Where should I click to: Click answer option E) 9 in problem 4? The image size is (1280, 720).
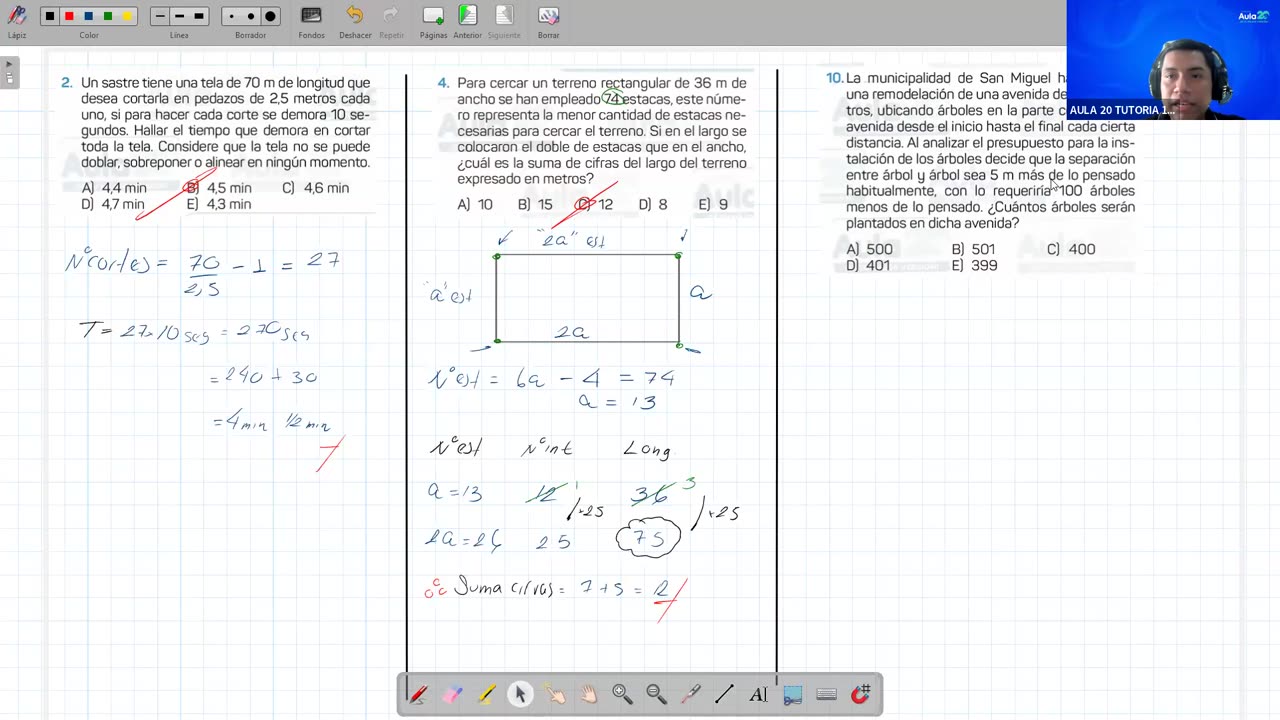tap(713, 204)
